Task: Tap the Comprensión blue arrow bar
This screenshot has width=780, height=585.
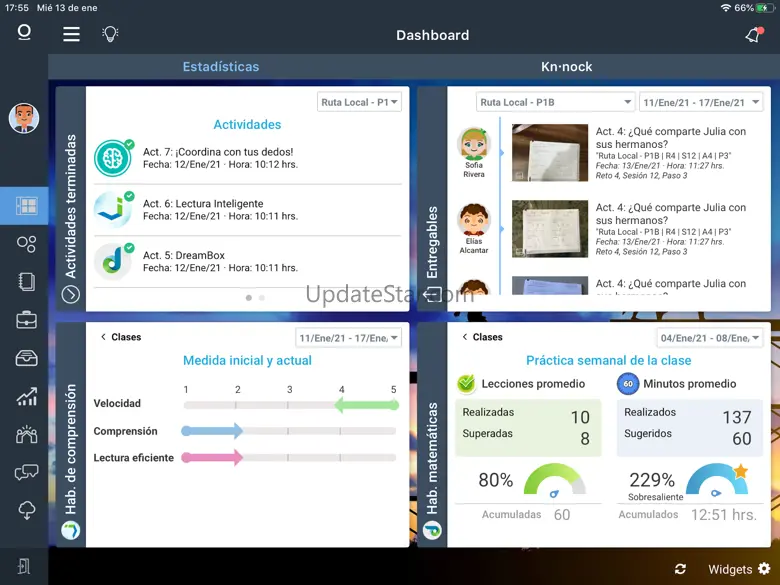Action: tap(212, 431)
